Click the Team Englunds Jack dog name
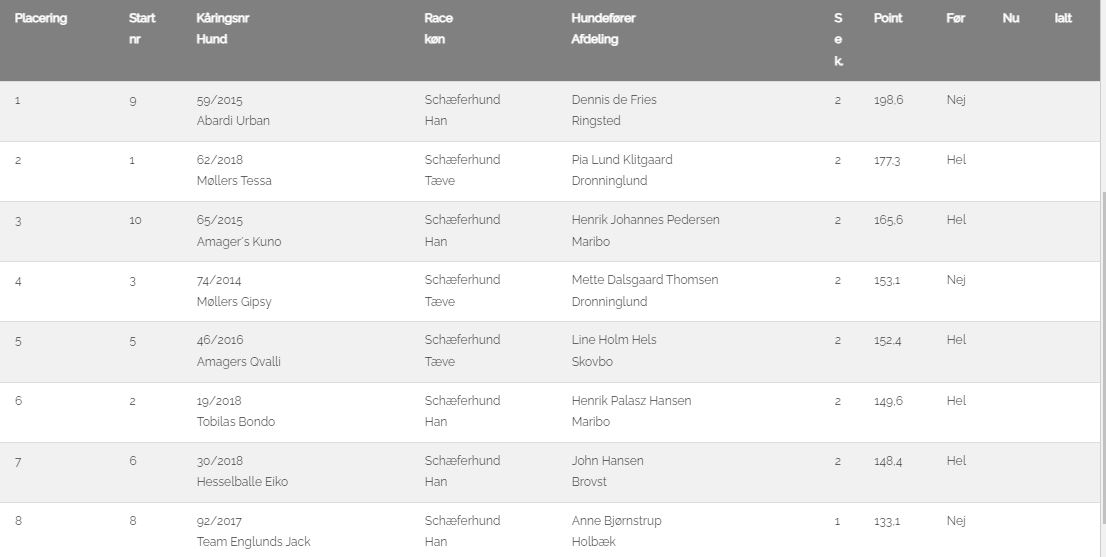1106x557 pixels. (253, 541)
